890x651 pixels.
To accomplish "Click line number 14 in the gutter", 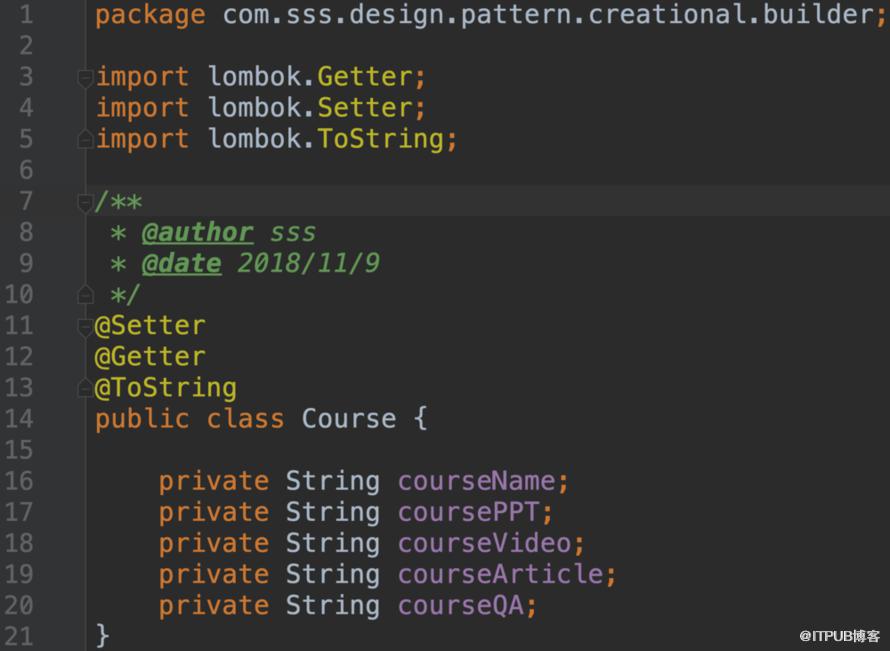I will tap(19, 419).
